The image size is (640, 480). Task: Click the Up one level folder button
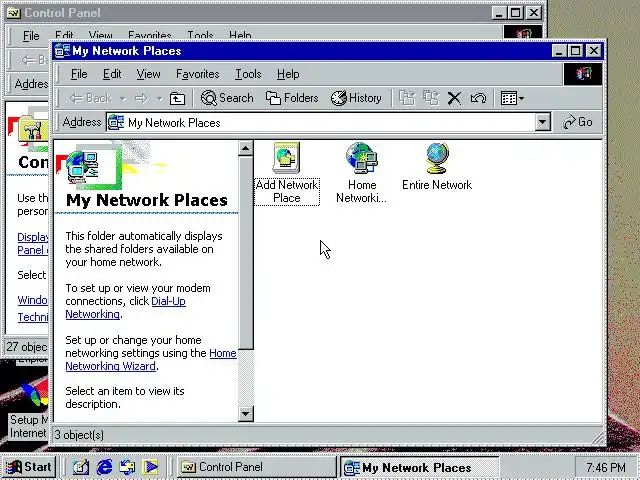pos(178,98)
